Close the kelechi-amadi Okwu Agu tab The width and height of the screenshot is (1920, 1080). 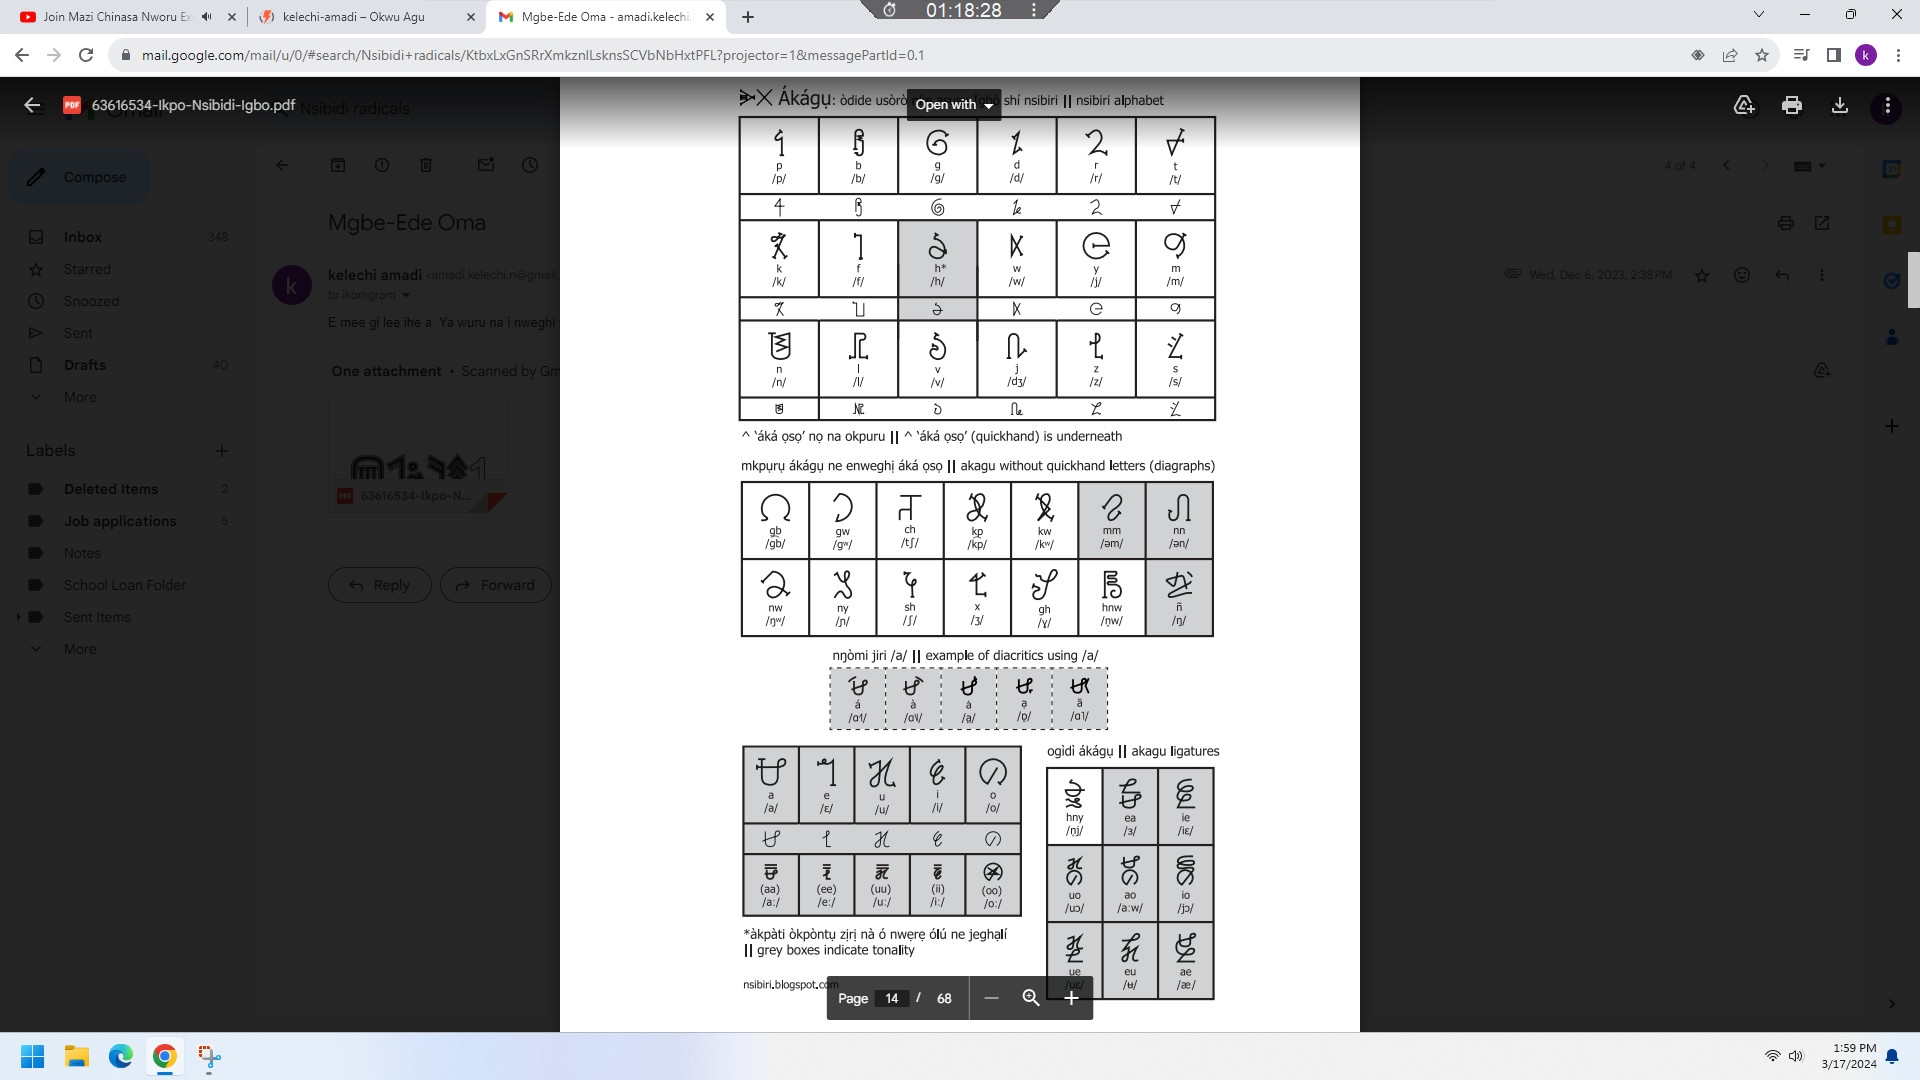pyautogui.click(x=471, y=17)
